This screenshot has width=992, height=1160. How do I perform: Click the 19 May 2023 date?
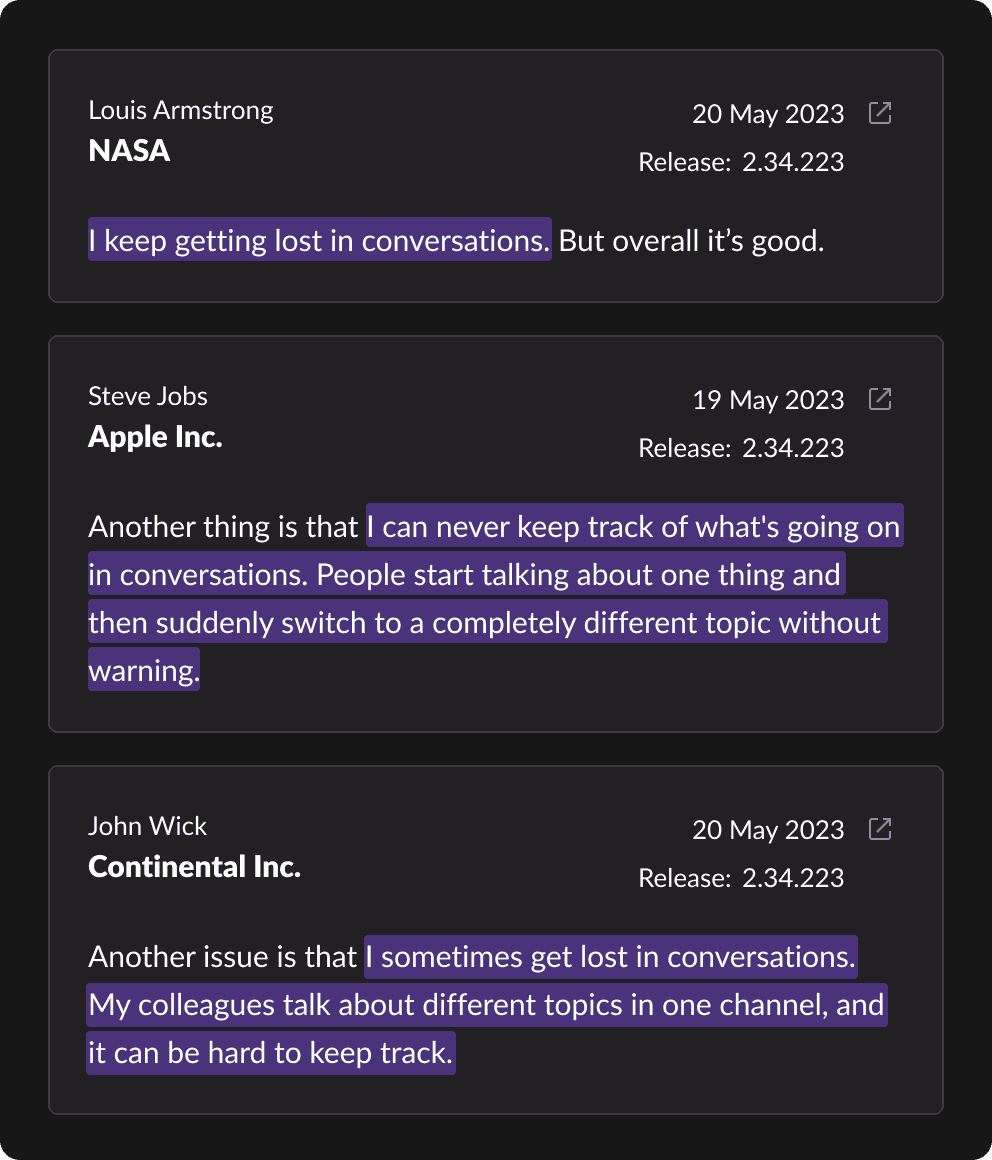[768, 400]
